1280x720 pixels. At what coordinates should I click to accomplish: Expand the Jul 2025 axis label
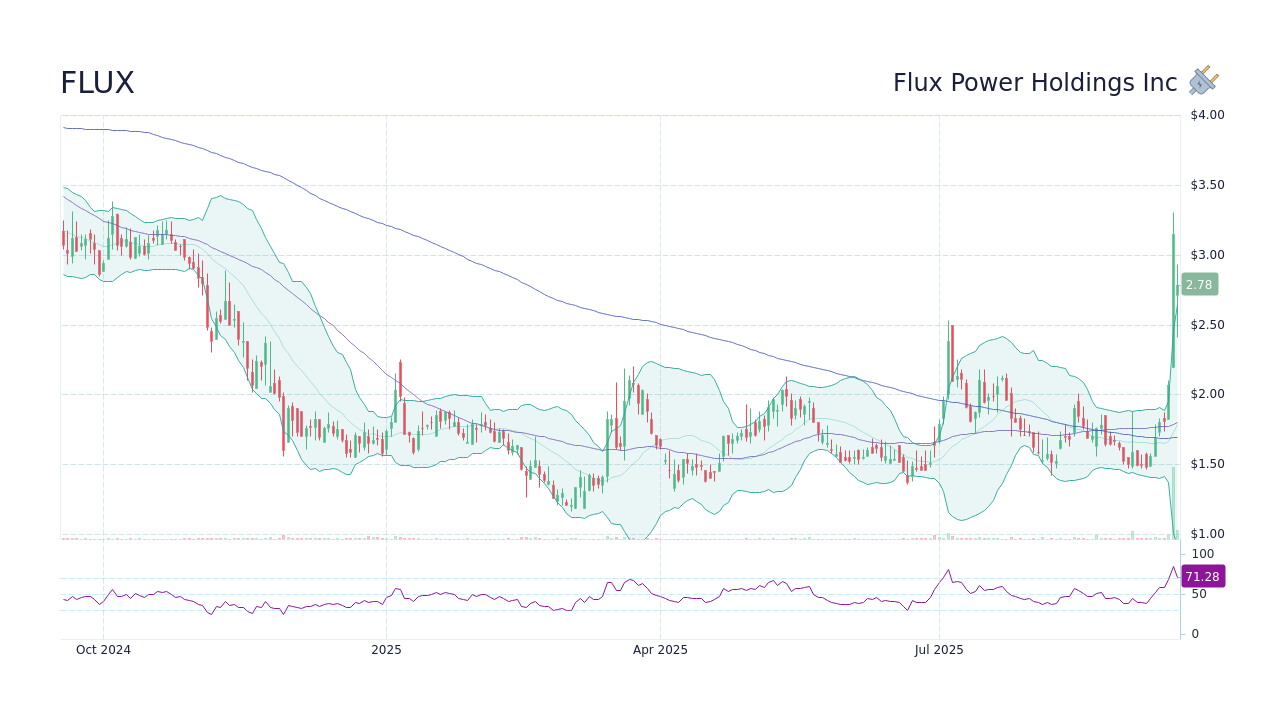(938, 649)
